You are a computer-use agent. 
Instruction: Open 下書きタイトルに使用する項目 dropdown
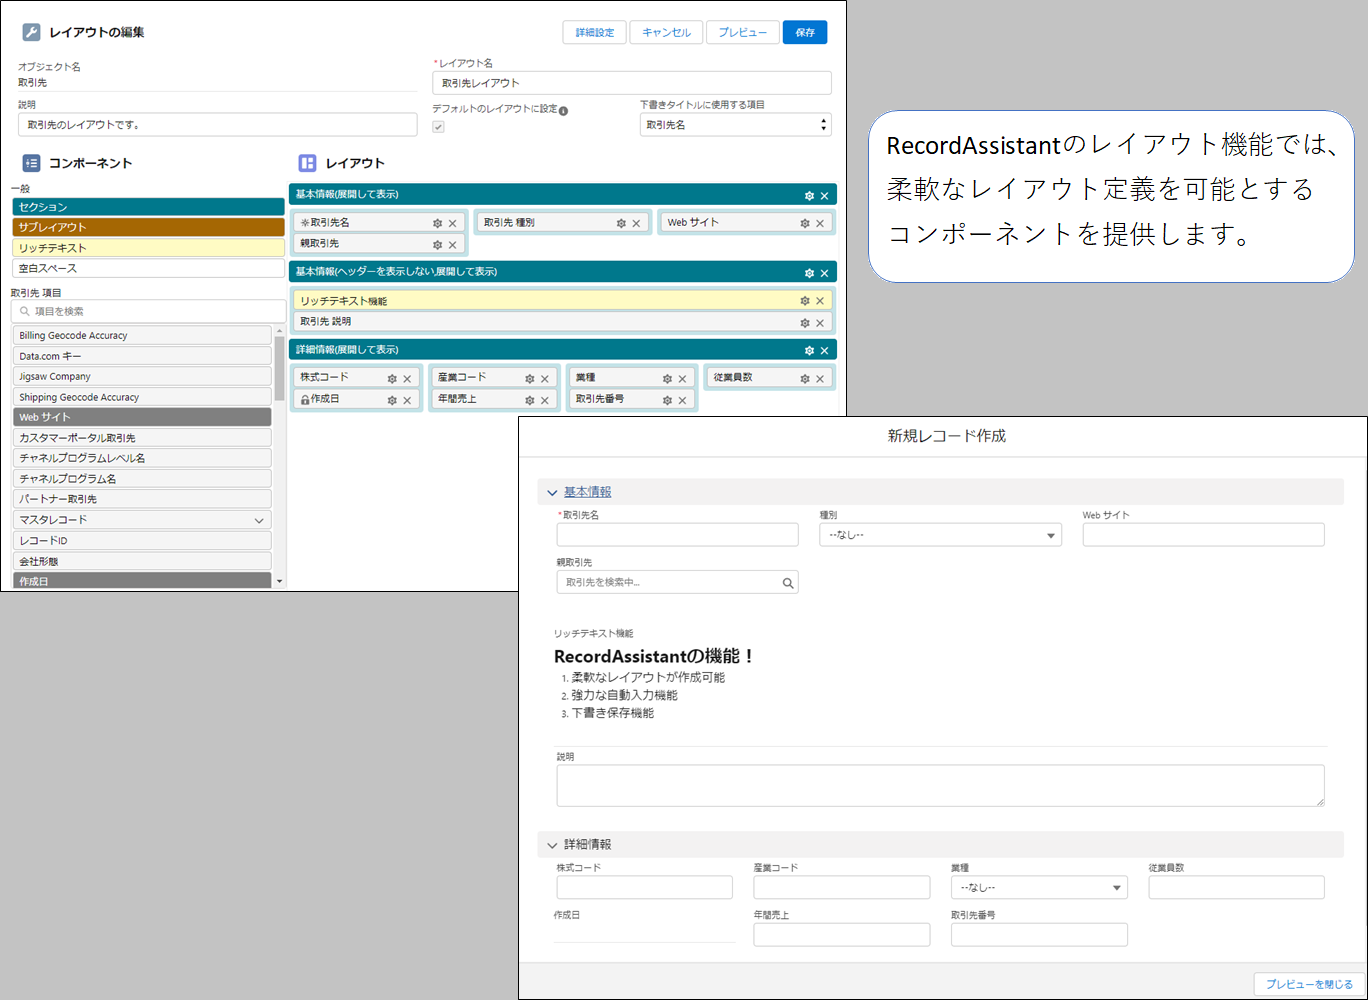tap(735, 125)
